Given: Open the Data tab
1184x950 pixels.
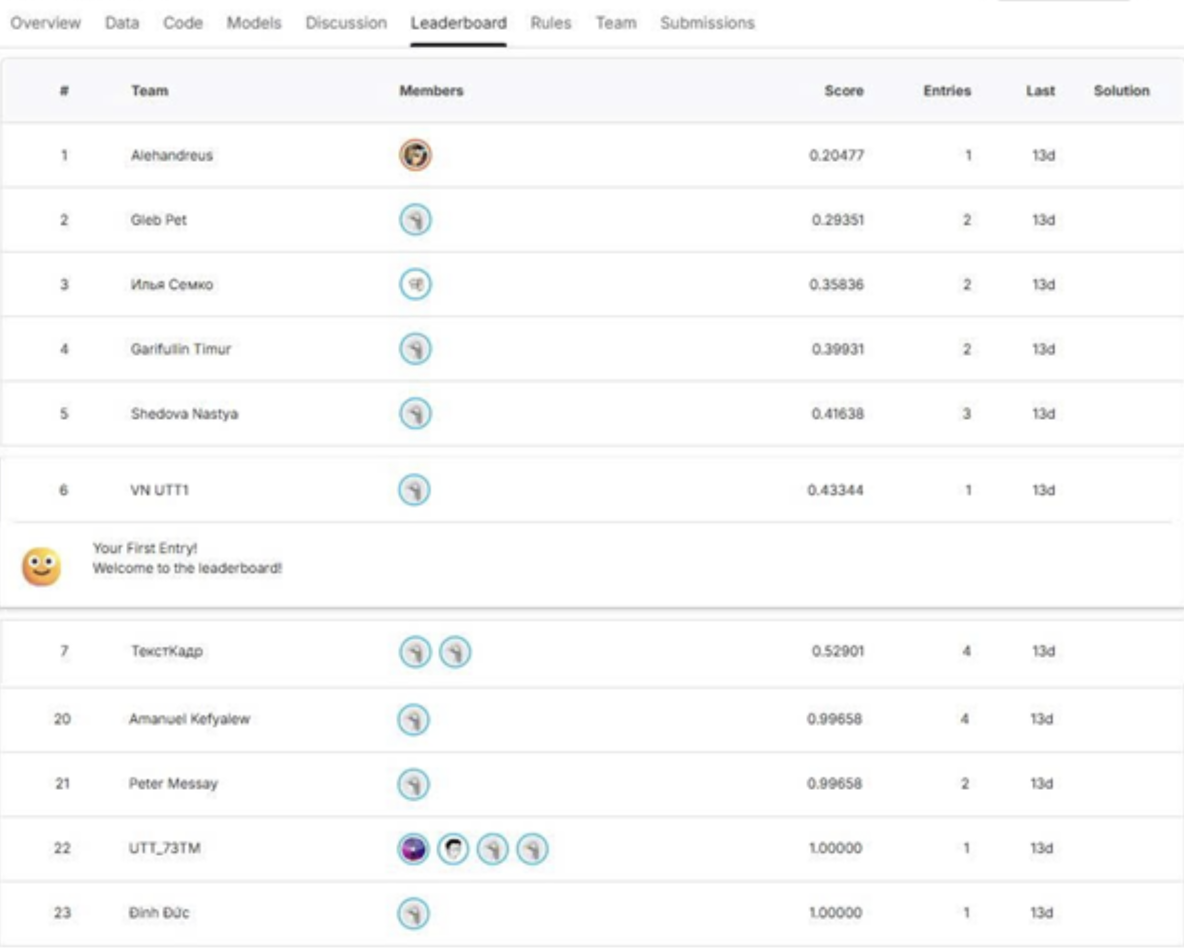Looking at the screenshot, I should click(x=122, y=23).
